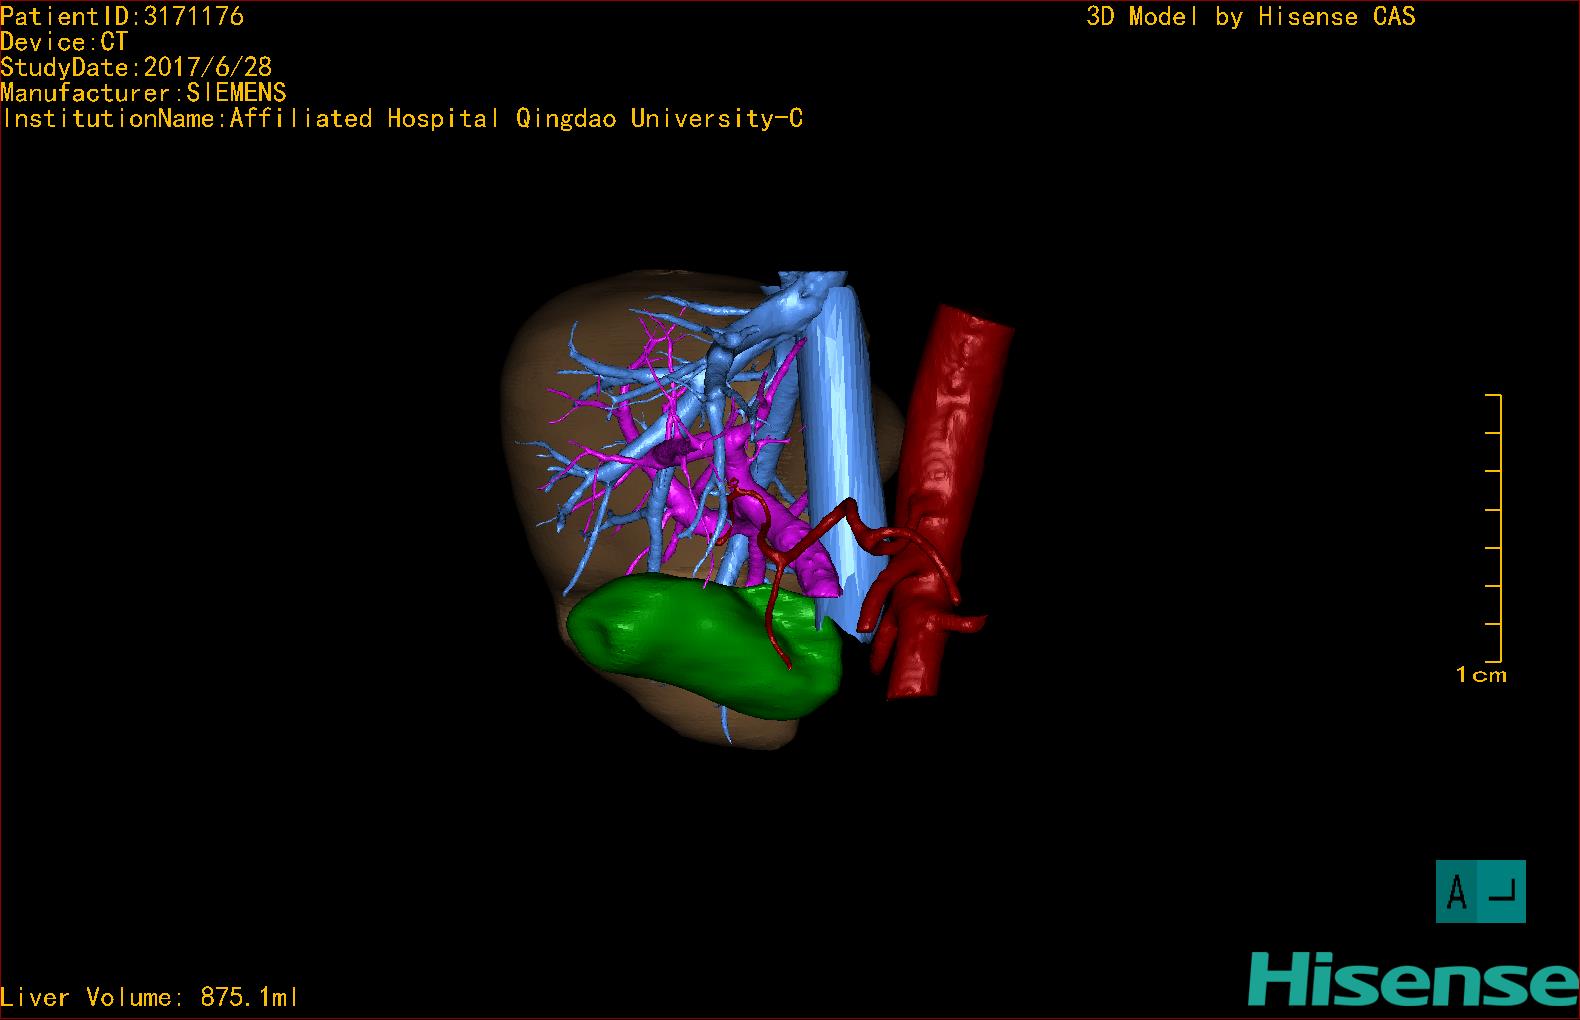This screenshot has width=1580, height=1020.
Task: Click the PatientID:3171176 text
Action: 122,16
